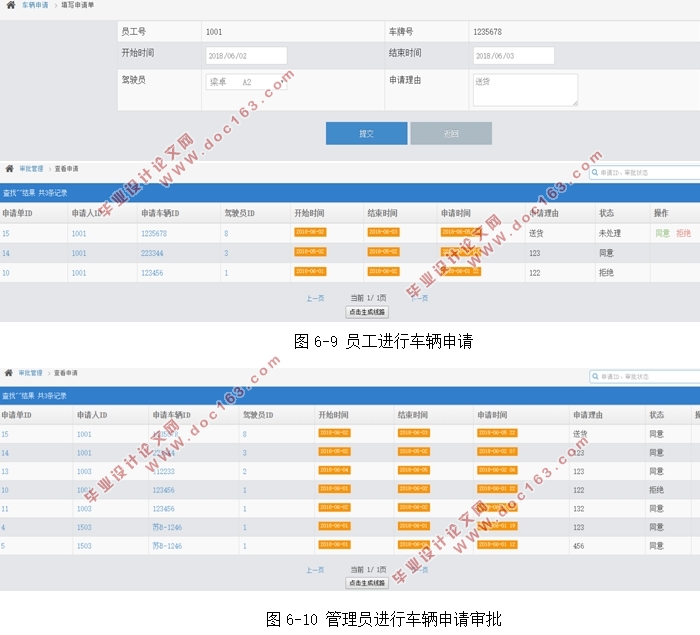
Task: Click the search magnifier icon in the bottom panel
Action: [x=595, y=376]
